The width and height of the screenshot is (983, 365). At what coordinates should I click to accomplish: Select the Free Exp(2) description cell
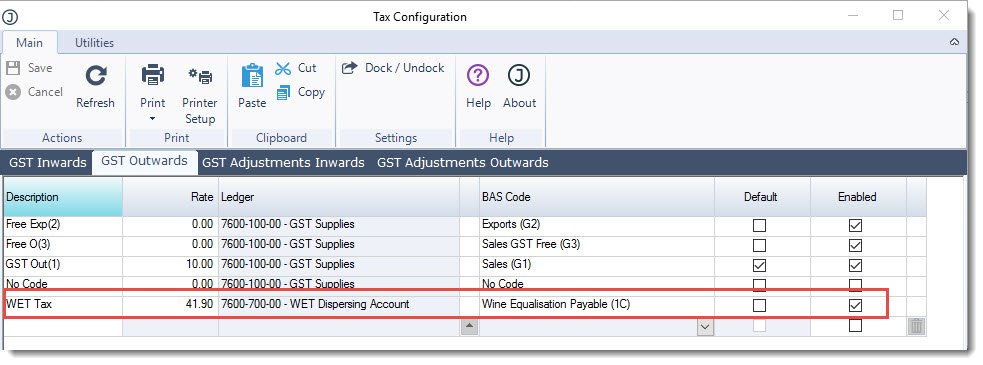pyautogui.click(x=63, y=225)
